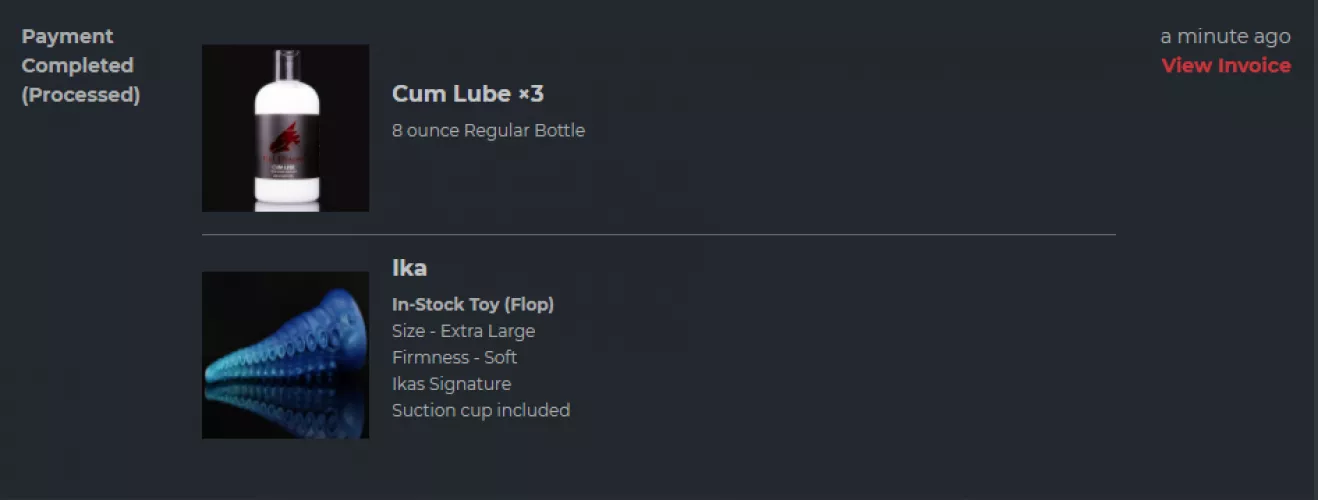1318x500 pixels.
Task: Select the Size - Extra Large line
Action: 463,331
